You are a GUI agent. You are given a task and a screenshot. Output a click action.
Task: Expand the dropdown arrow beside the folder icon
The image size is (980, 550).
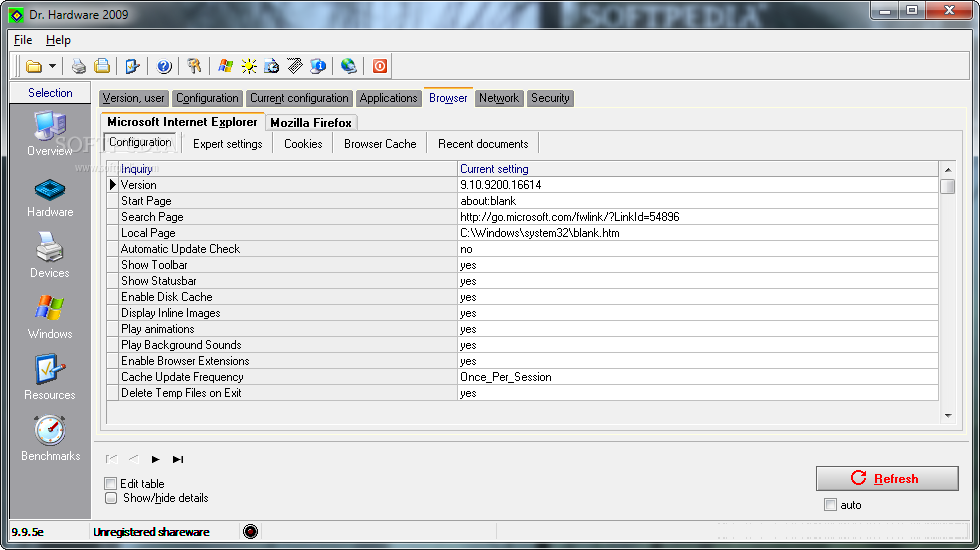pyautogui.click(x=52, y=66)
